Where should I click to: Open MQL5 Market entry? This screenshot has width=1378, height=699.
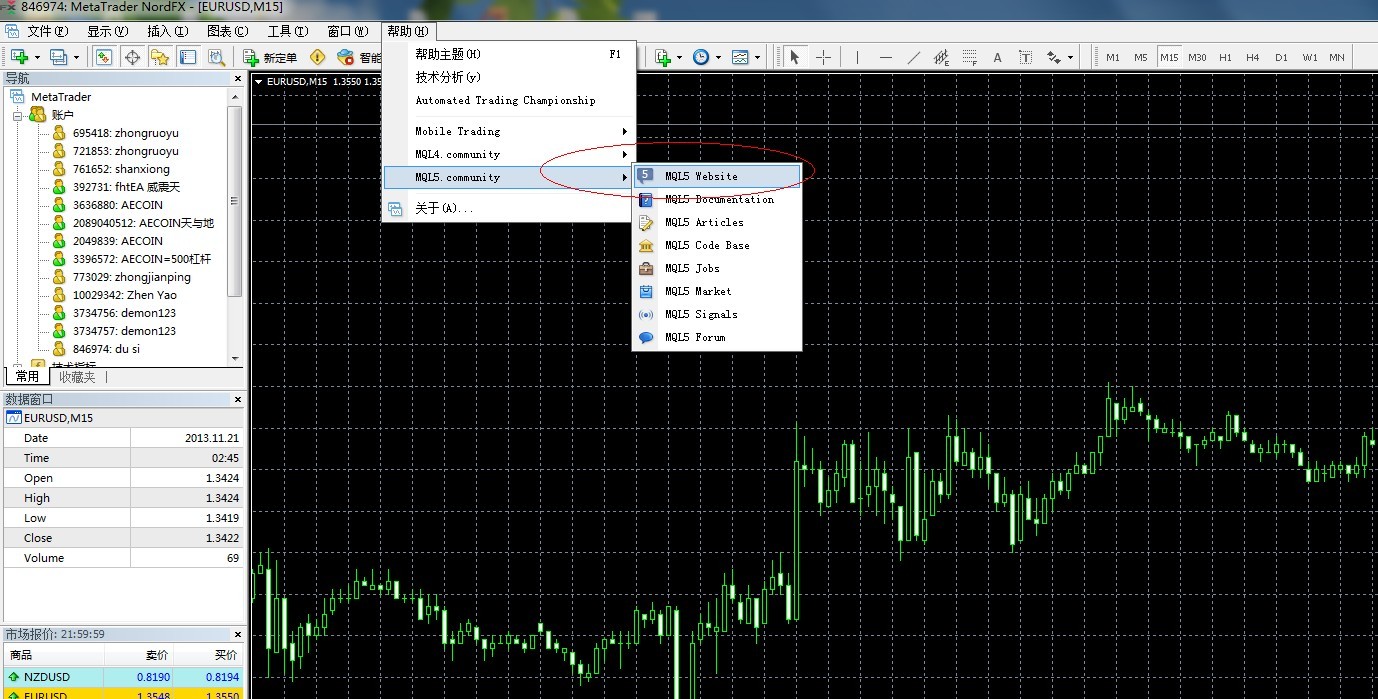click(x=717, y=291)
